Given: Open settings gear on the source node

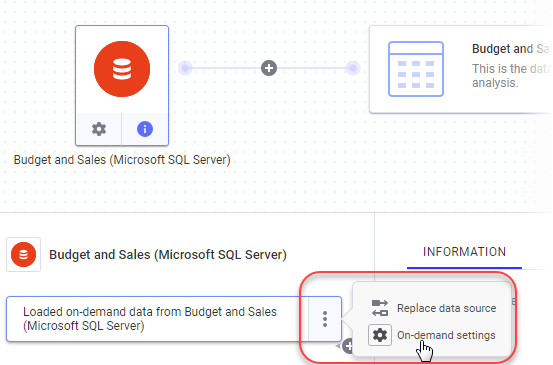Looking at the screenshot, I should 99,129.
